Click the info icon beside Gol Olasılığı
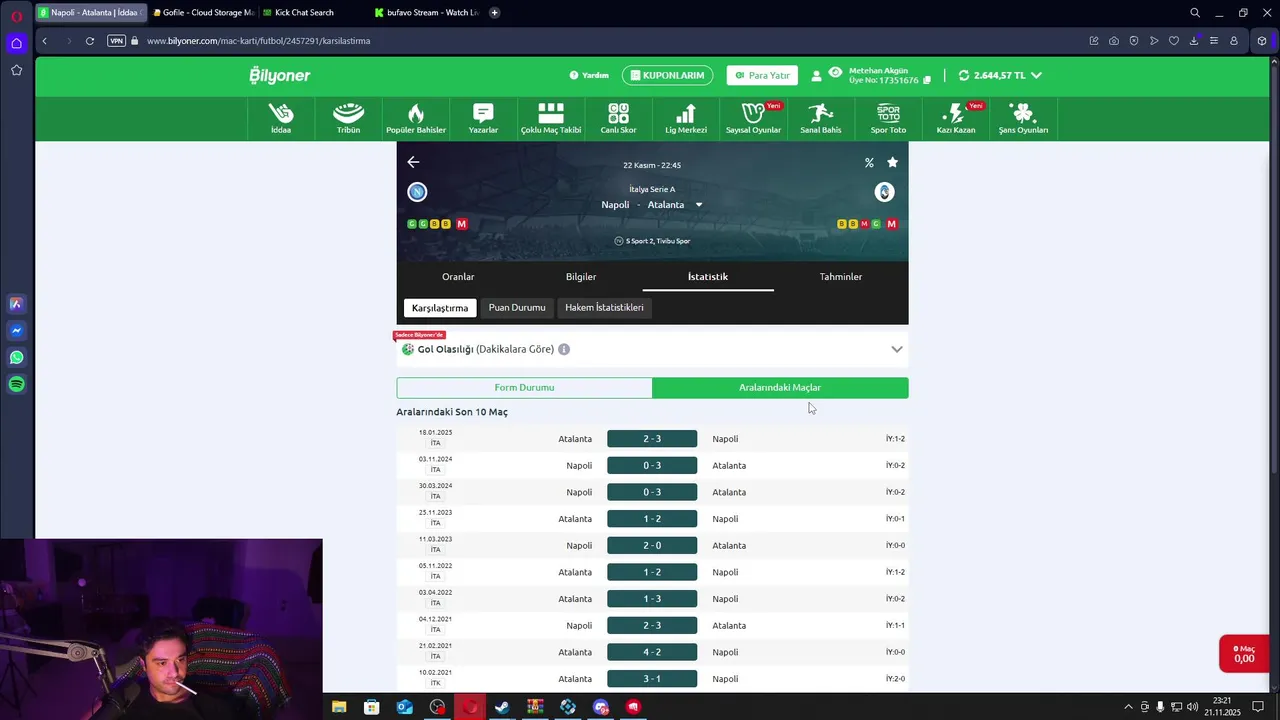 pyautogui.click(x=564, y=349)
